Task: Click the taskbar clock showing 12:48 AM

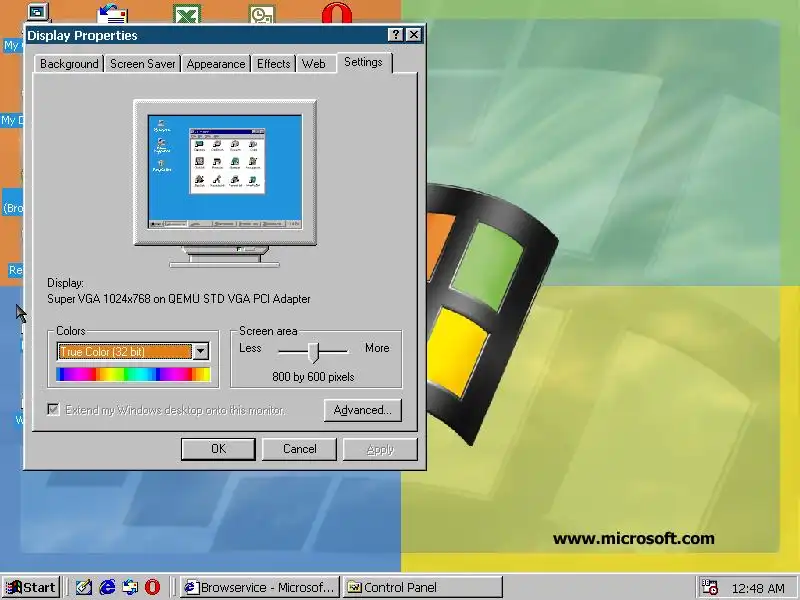Action: tap(758, 588)
